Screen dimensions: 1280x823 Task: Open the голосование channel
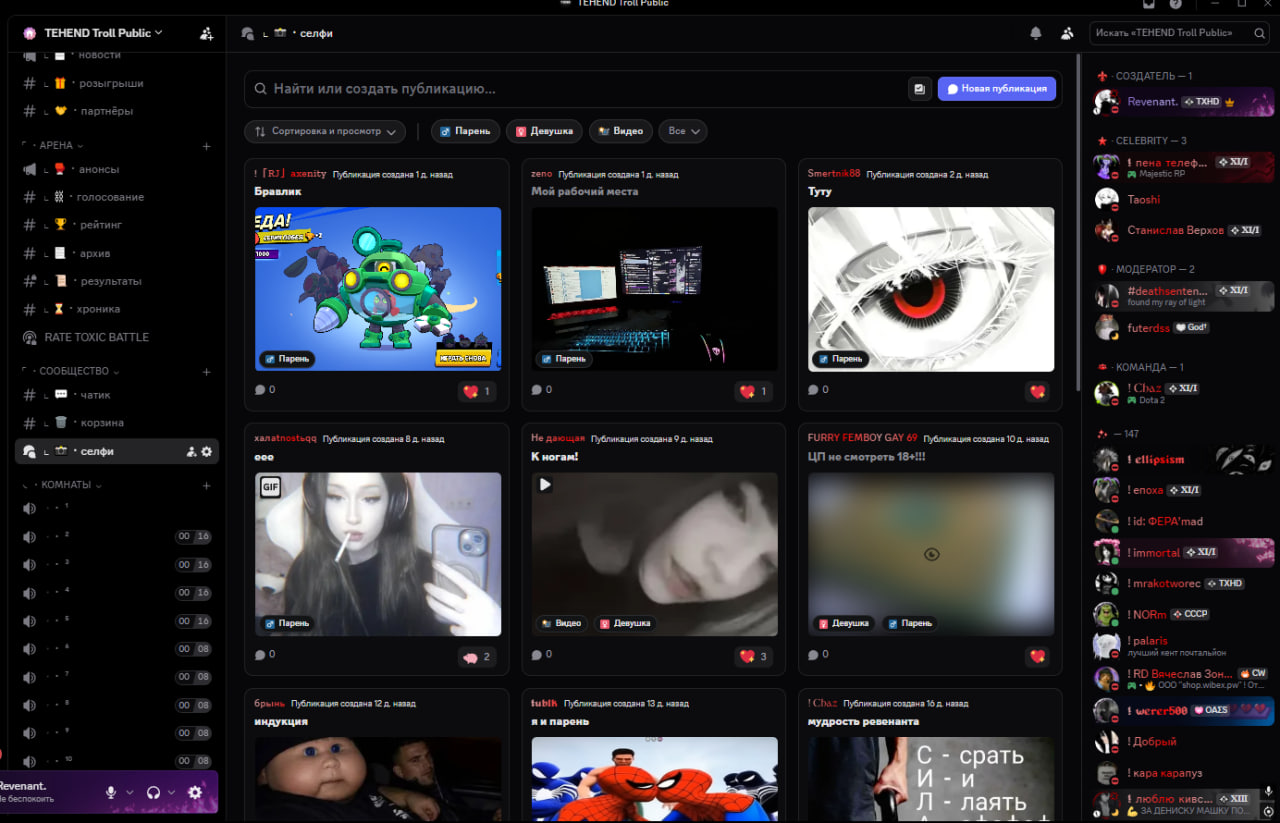pos(118,197)
